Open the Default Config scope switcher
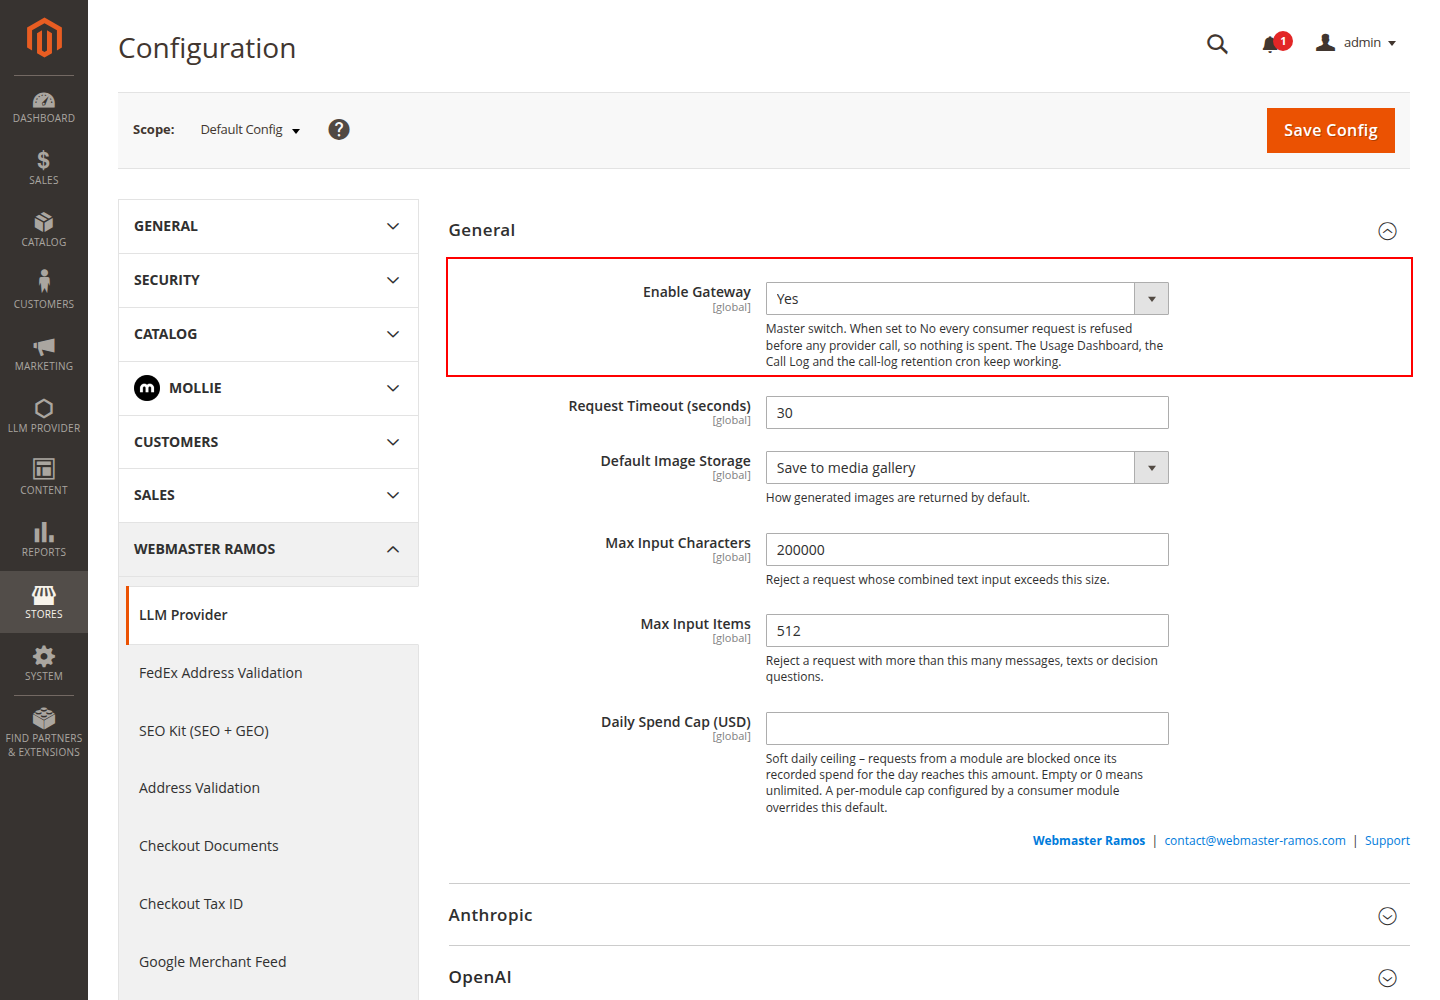 (250, 130)
